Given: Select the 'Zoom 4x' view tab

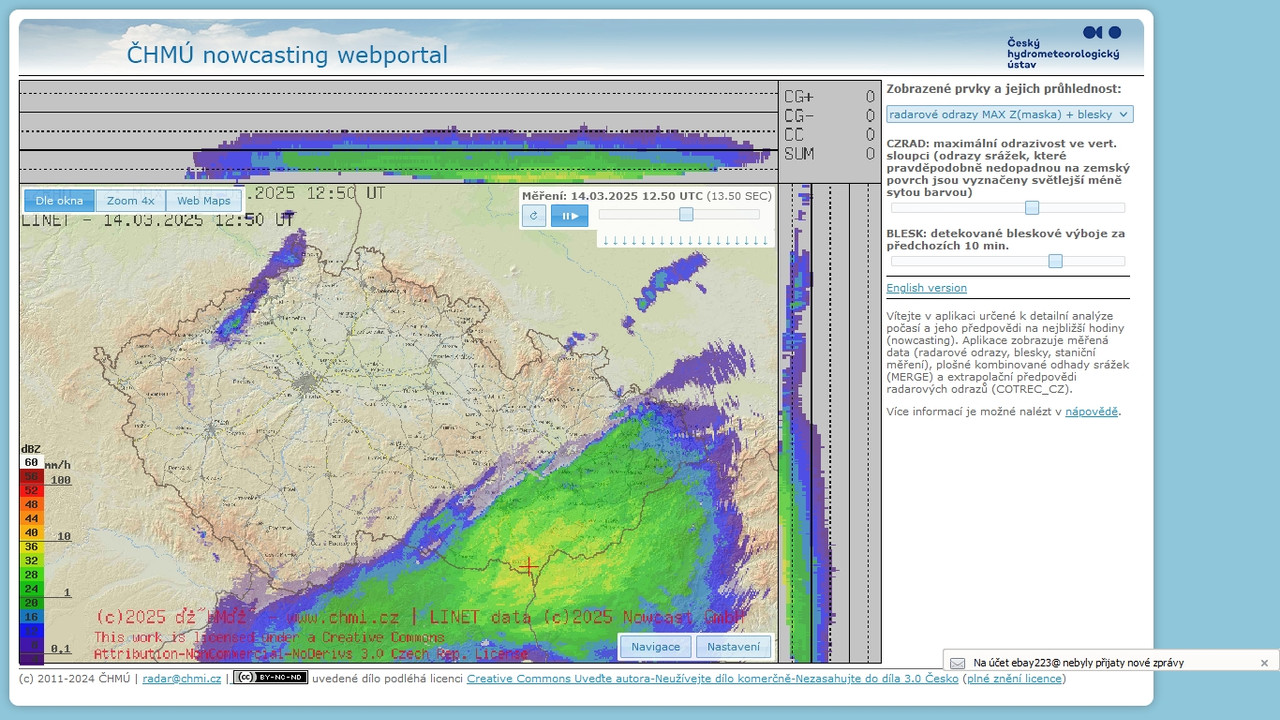Looking at the screenshot, I should pyautogui.click(x=131, y=201).
